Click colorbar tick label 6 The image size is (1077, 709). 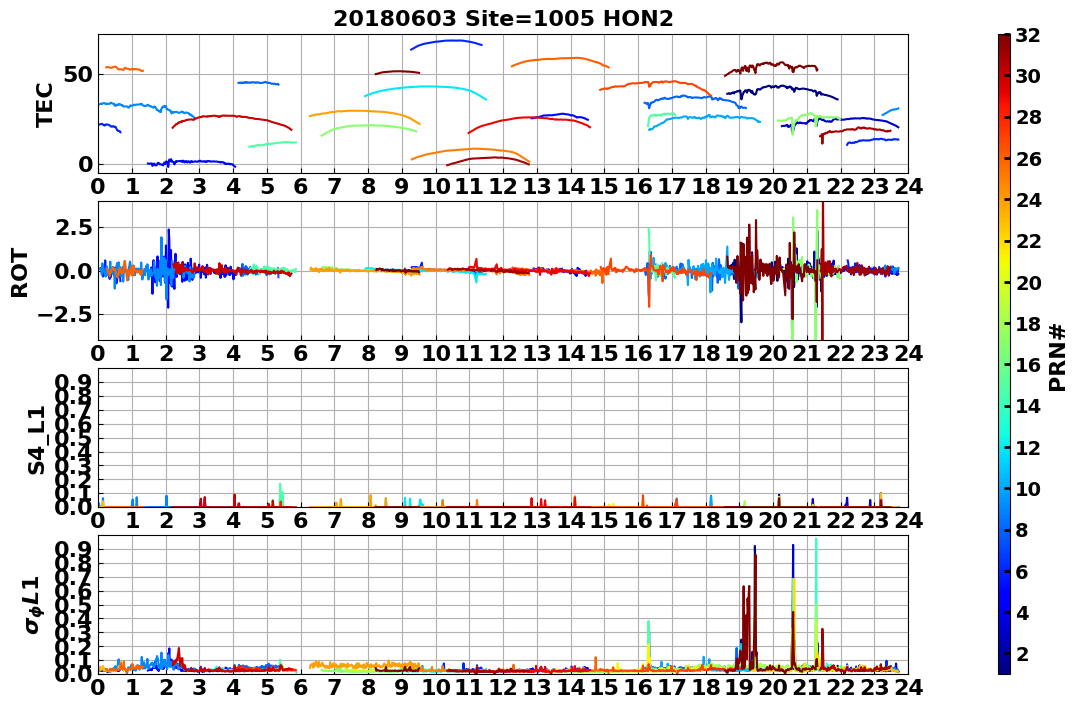pos(1022,571)
